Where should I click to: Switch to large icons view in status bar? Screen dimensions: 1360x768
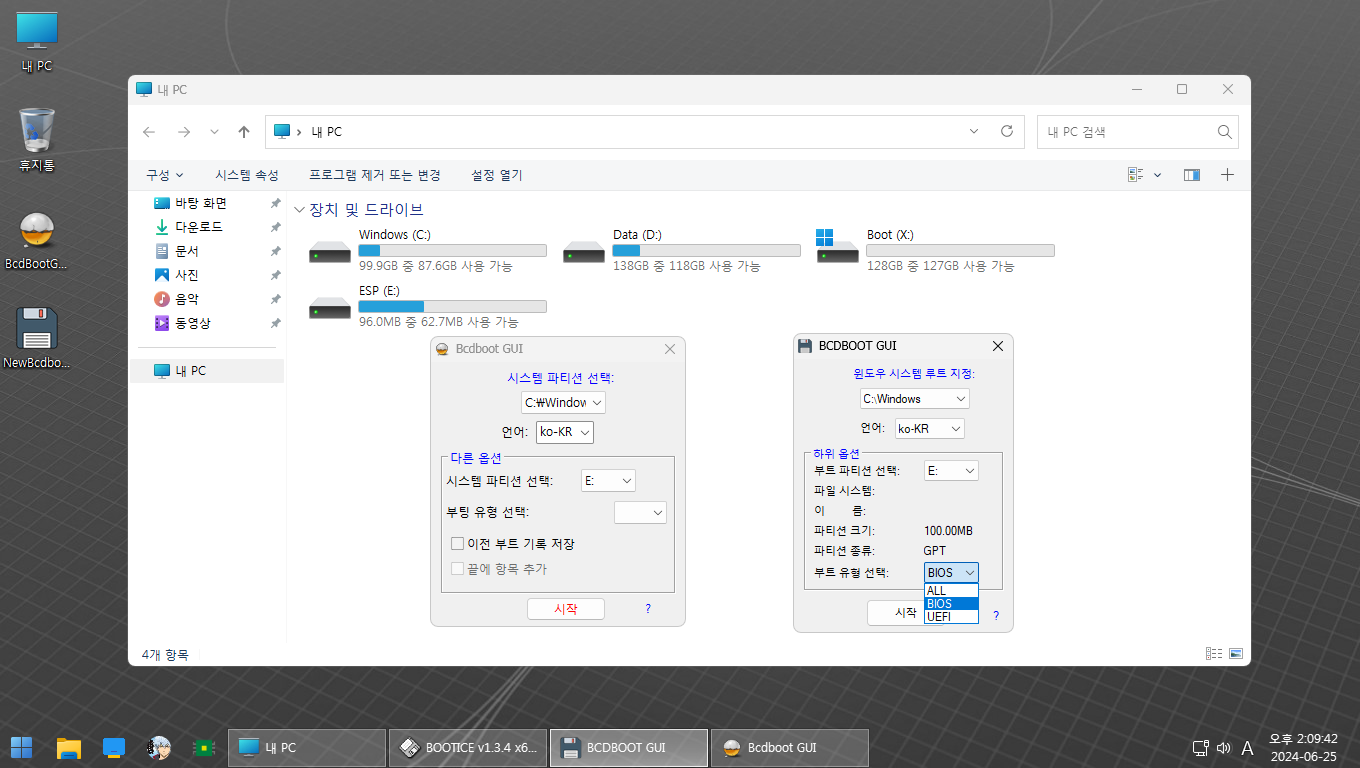click(1236, 654)
